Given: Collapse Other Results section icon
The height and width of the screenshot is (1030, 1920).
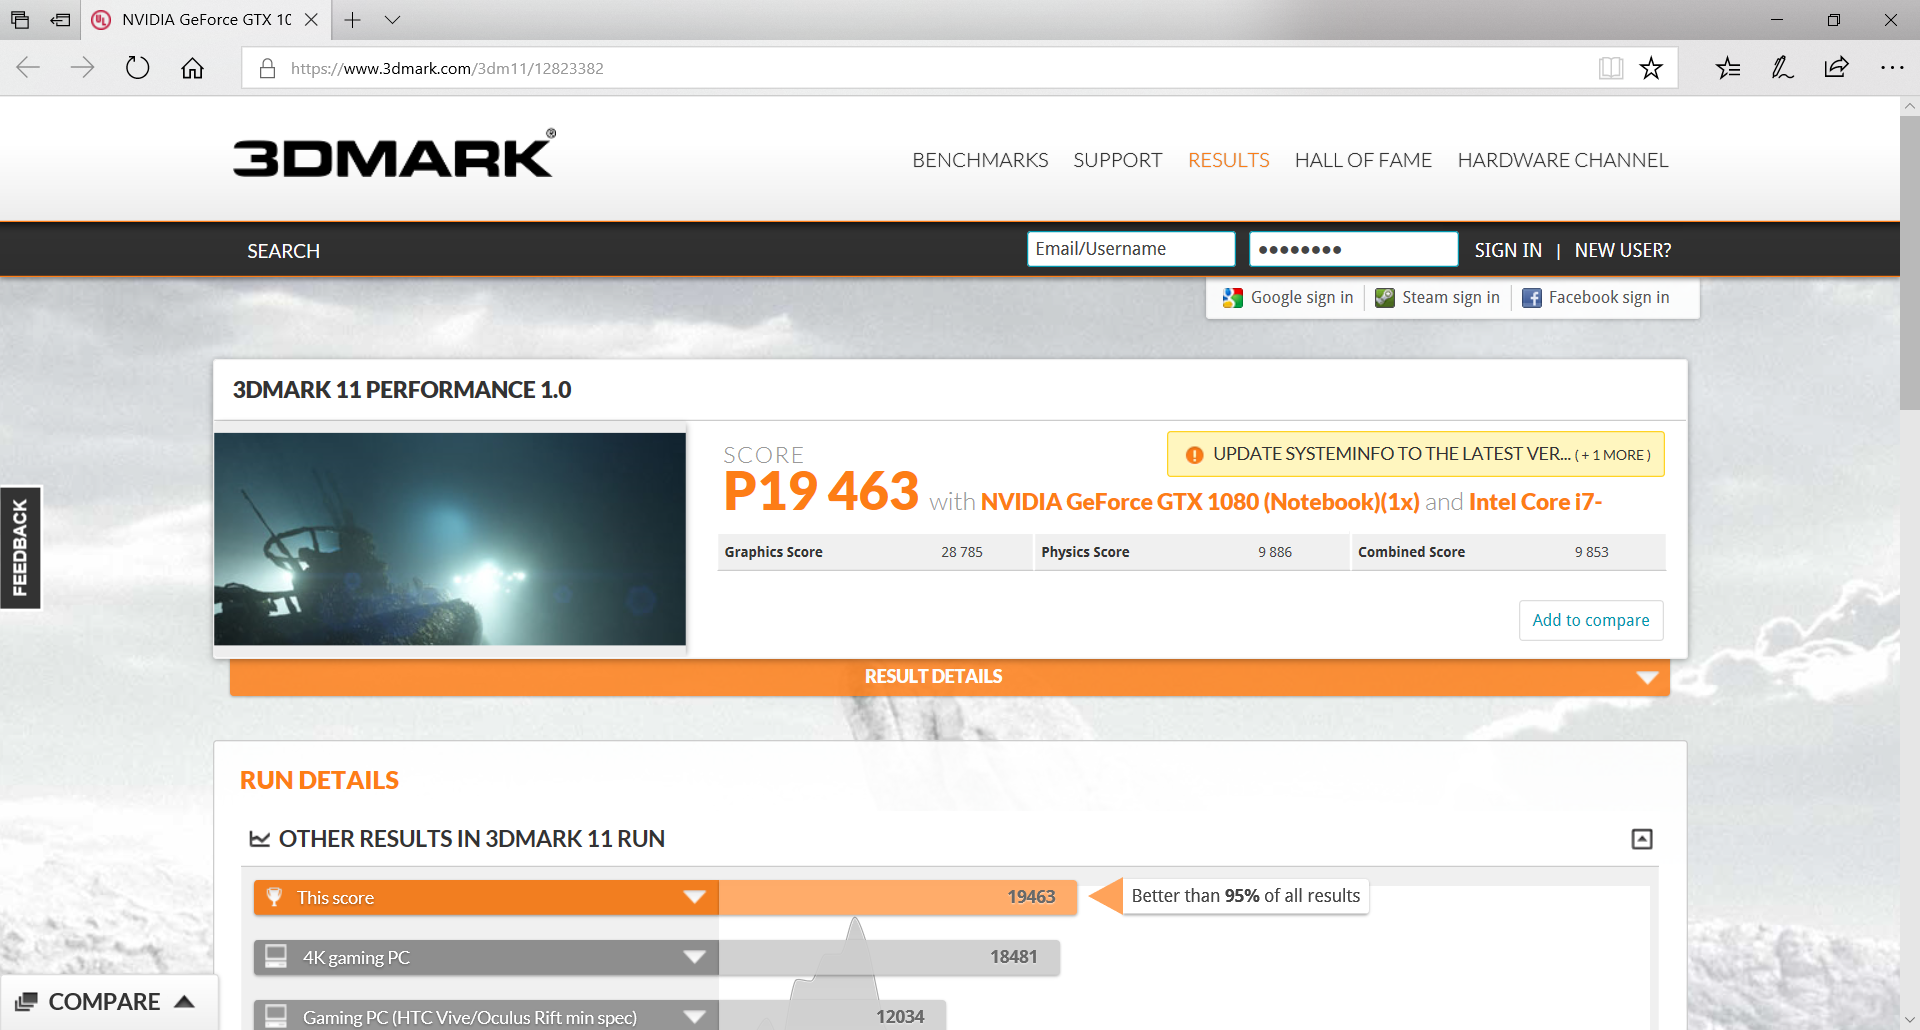Looking at the screenshot, I should [x=1642, y=839].
